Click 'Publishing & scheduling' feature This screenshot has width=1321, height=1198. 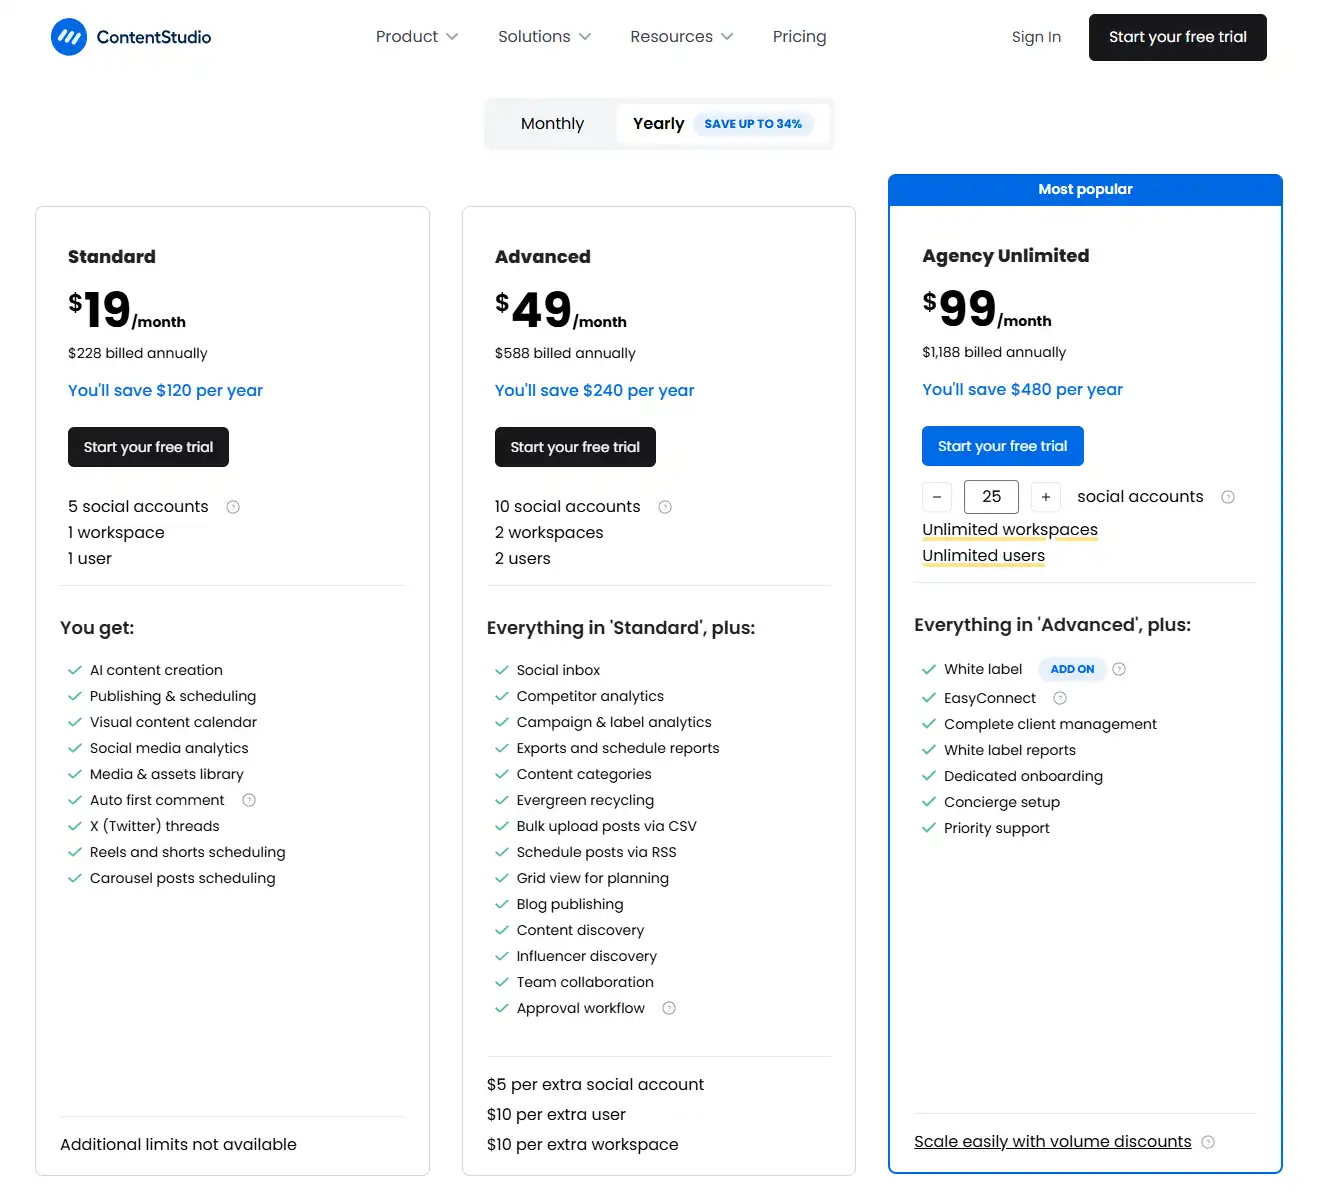(x=173, y=696)
